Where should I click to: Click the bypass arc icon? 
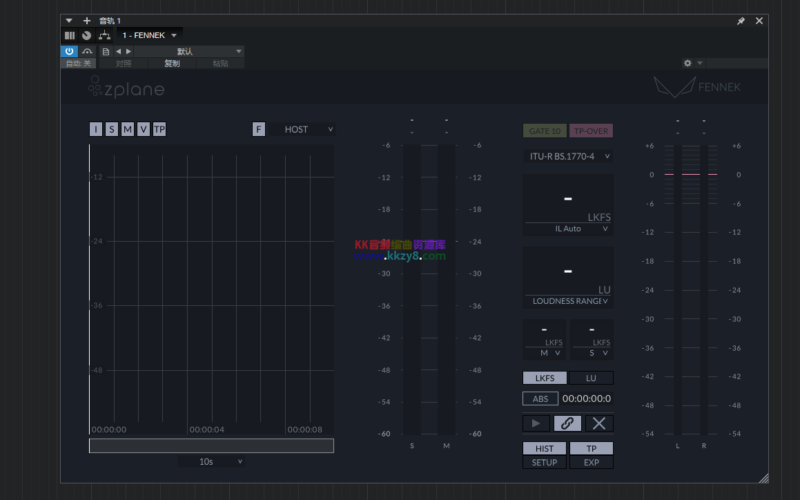[x=87, y=51]
